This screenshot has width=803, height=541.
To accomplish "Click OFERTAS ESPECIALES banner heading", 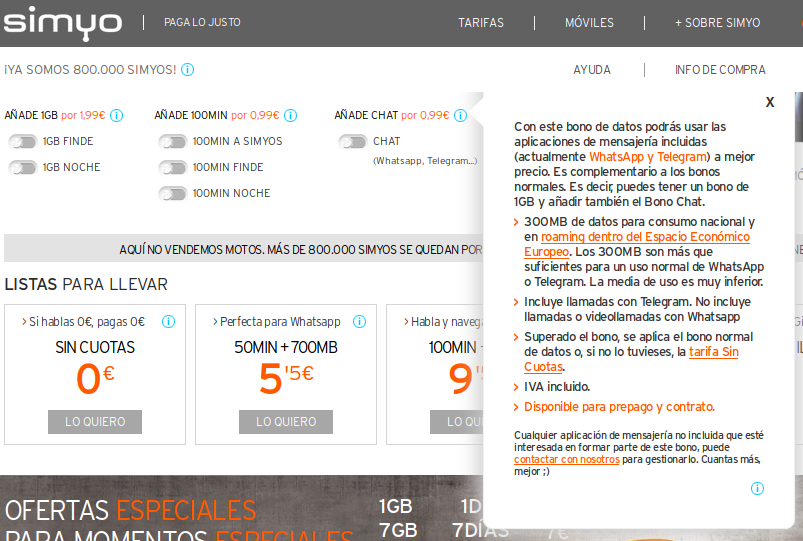I will coord(131,510).
